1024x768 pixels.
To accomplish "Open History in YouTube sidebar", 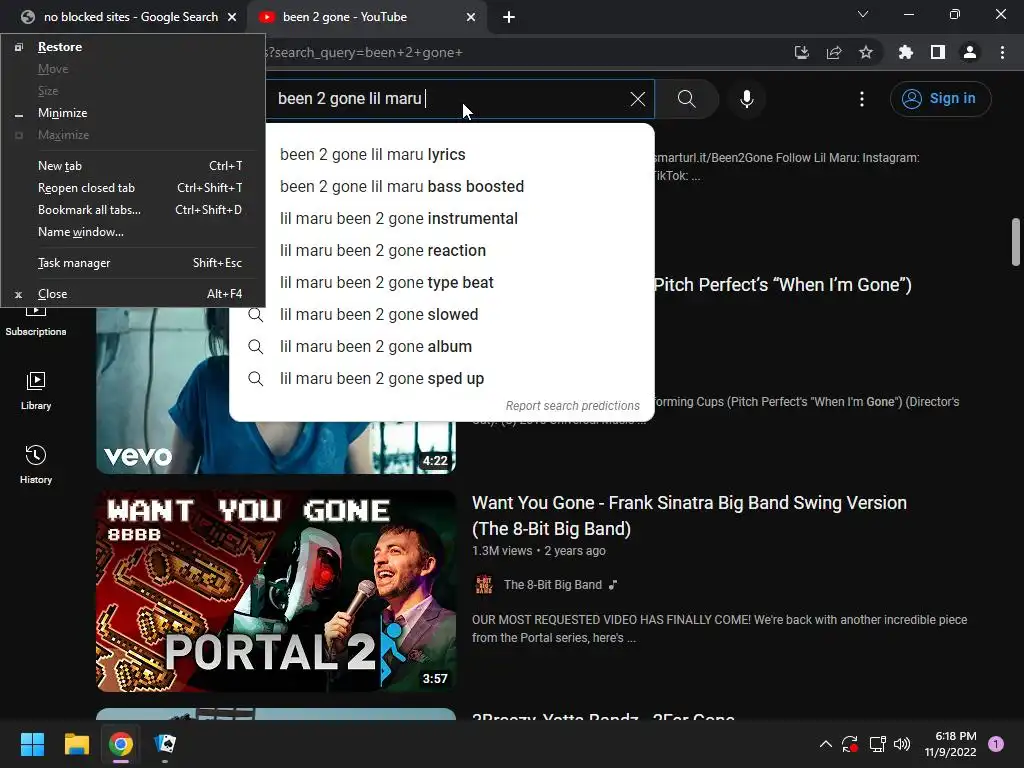I will pos(36,464).
